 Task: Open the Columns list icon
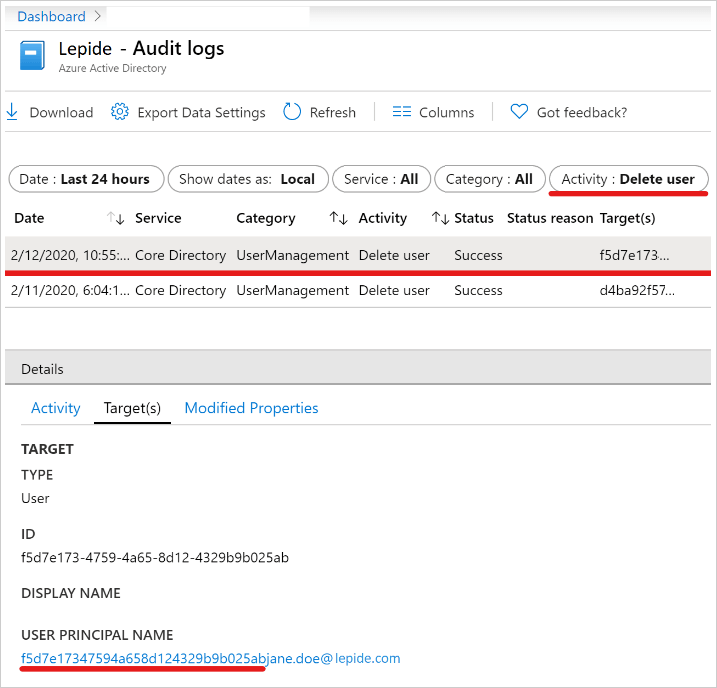tap(402, 112)
